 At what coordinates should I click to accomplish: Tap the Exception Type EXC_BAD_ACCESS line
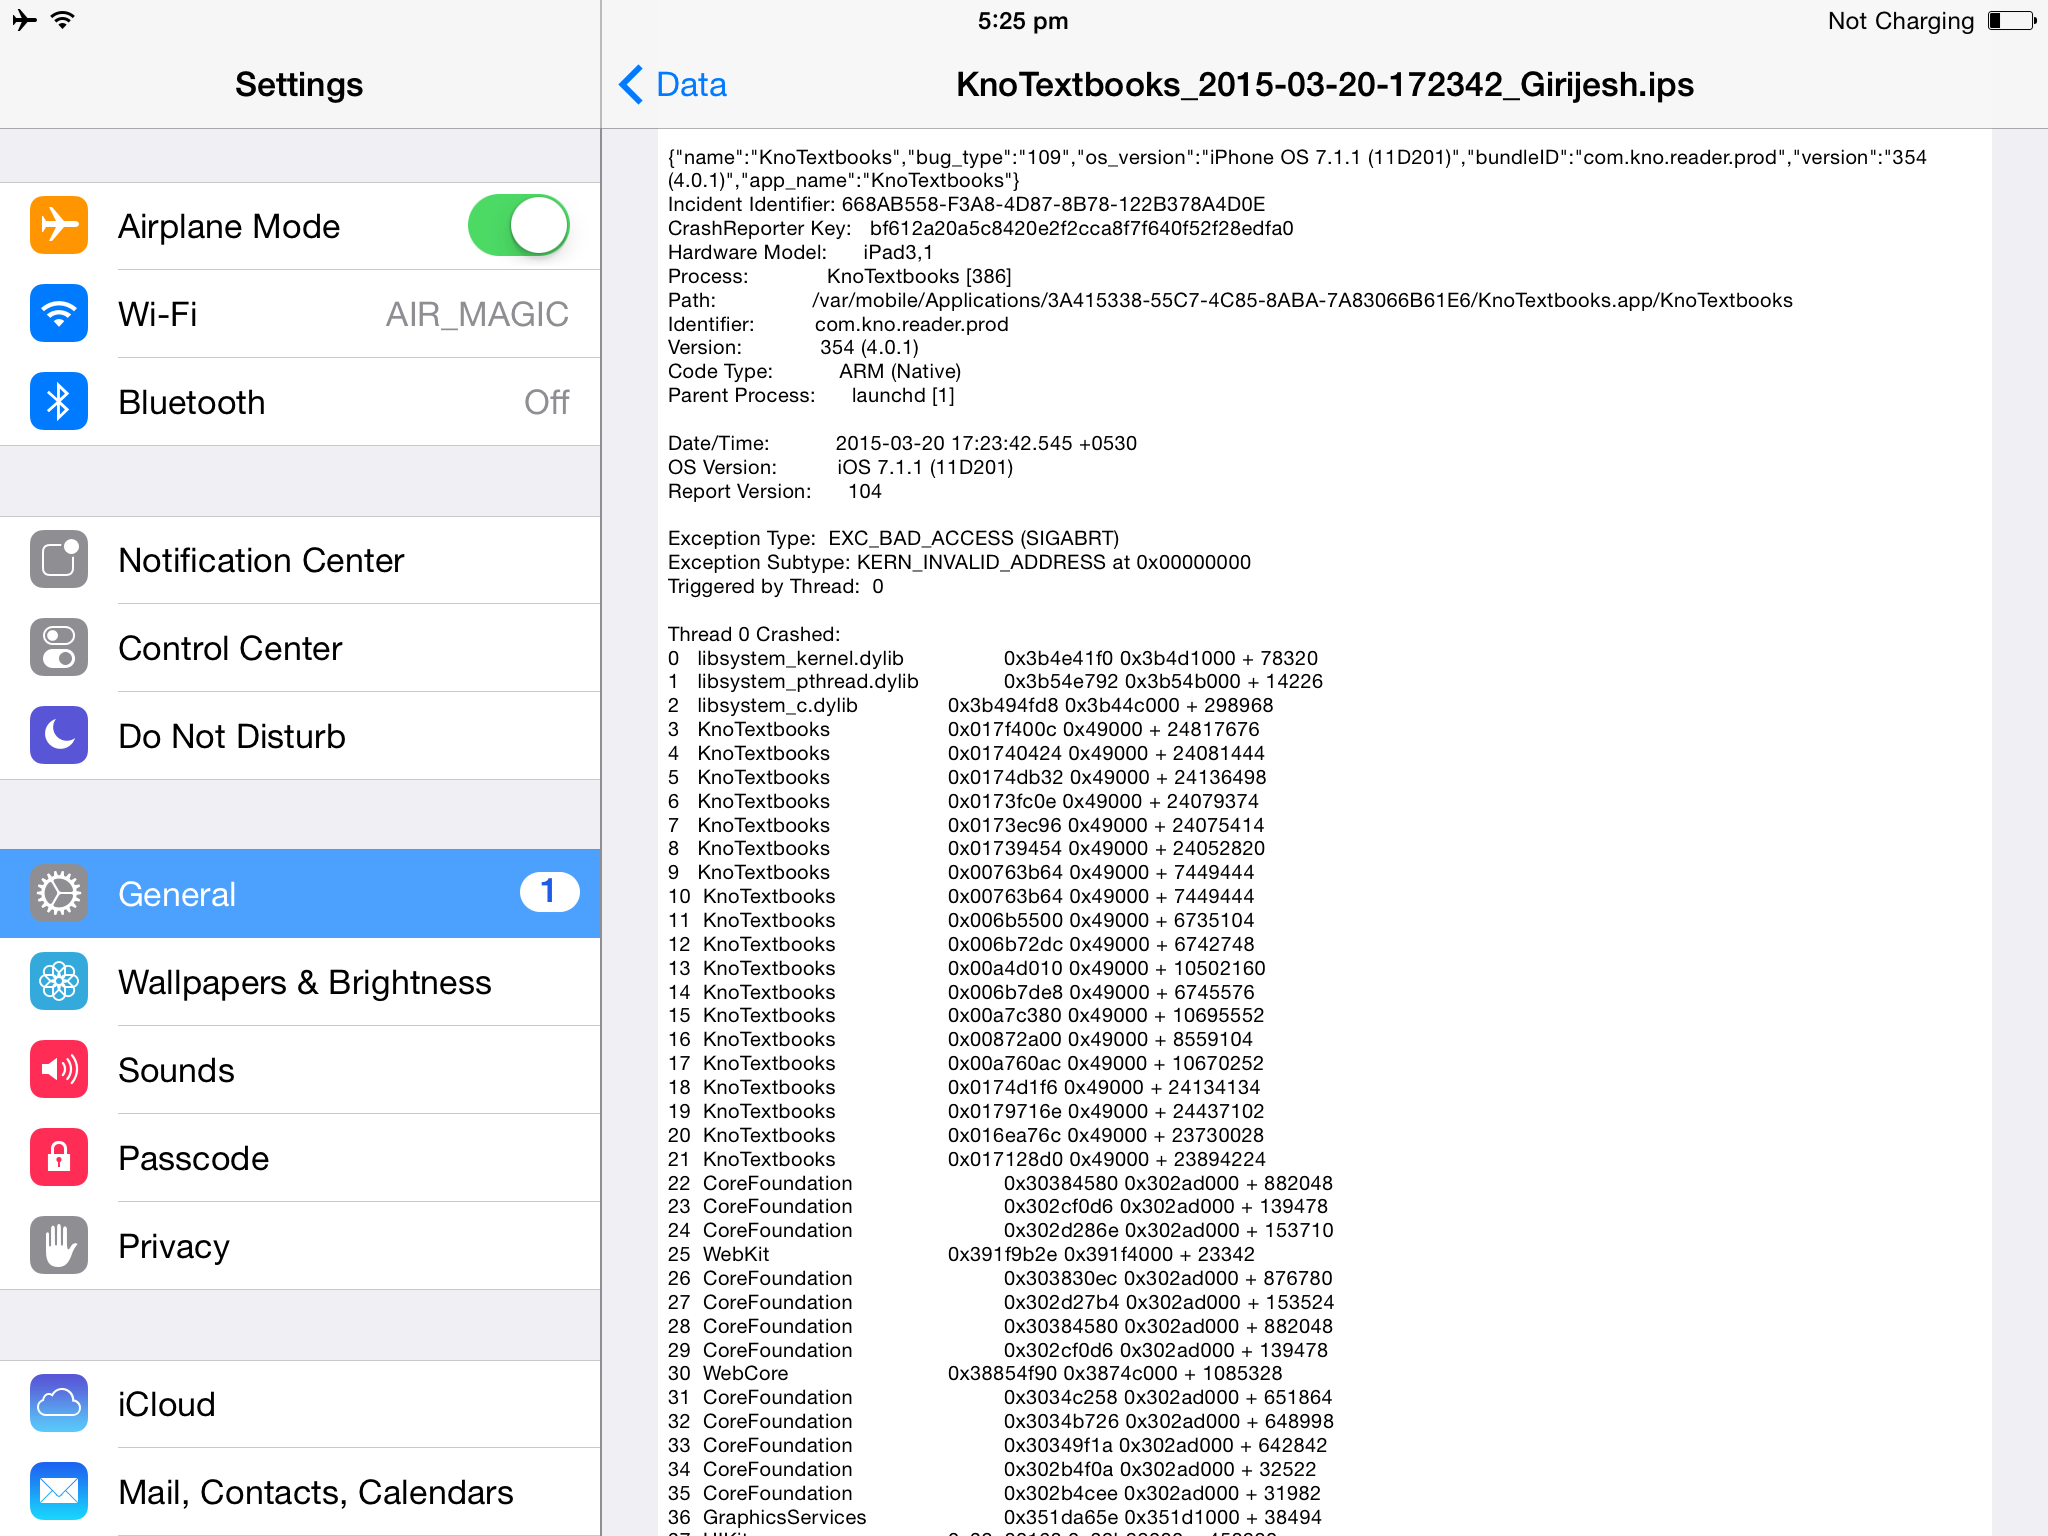pos(893,539)
